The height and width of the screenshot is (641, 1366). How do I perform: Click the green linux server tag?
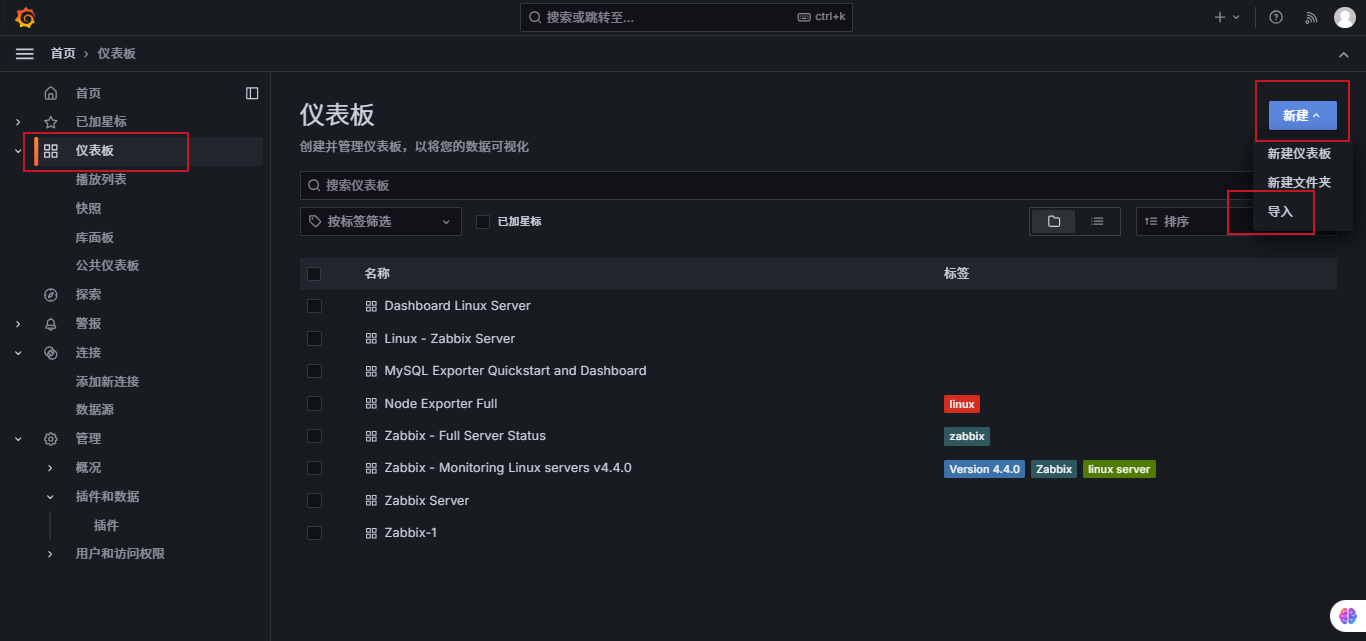pos(1119,469)
